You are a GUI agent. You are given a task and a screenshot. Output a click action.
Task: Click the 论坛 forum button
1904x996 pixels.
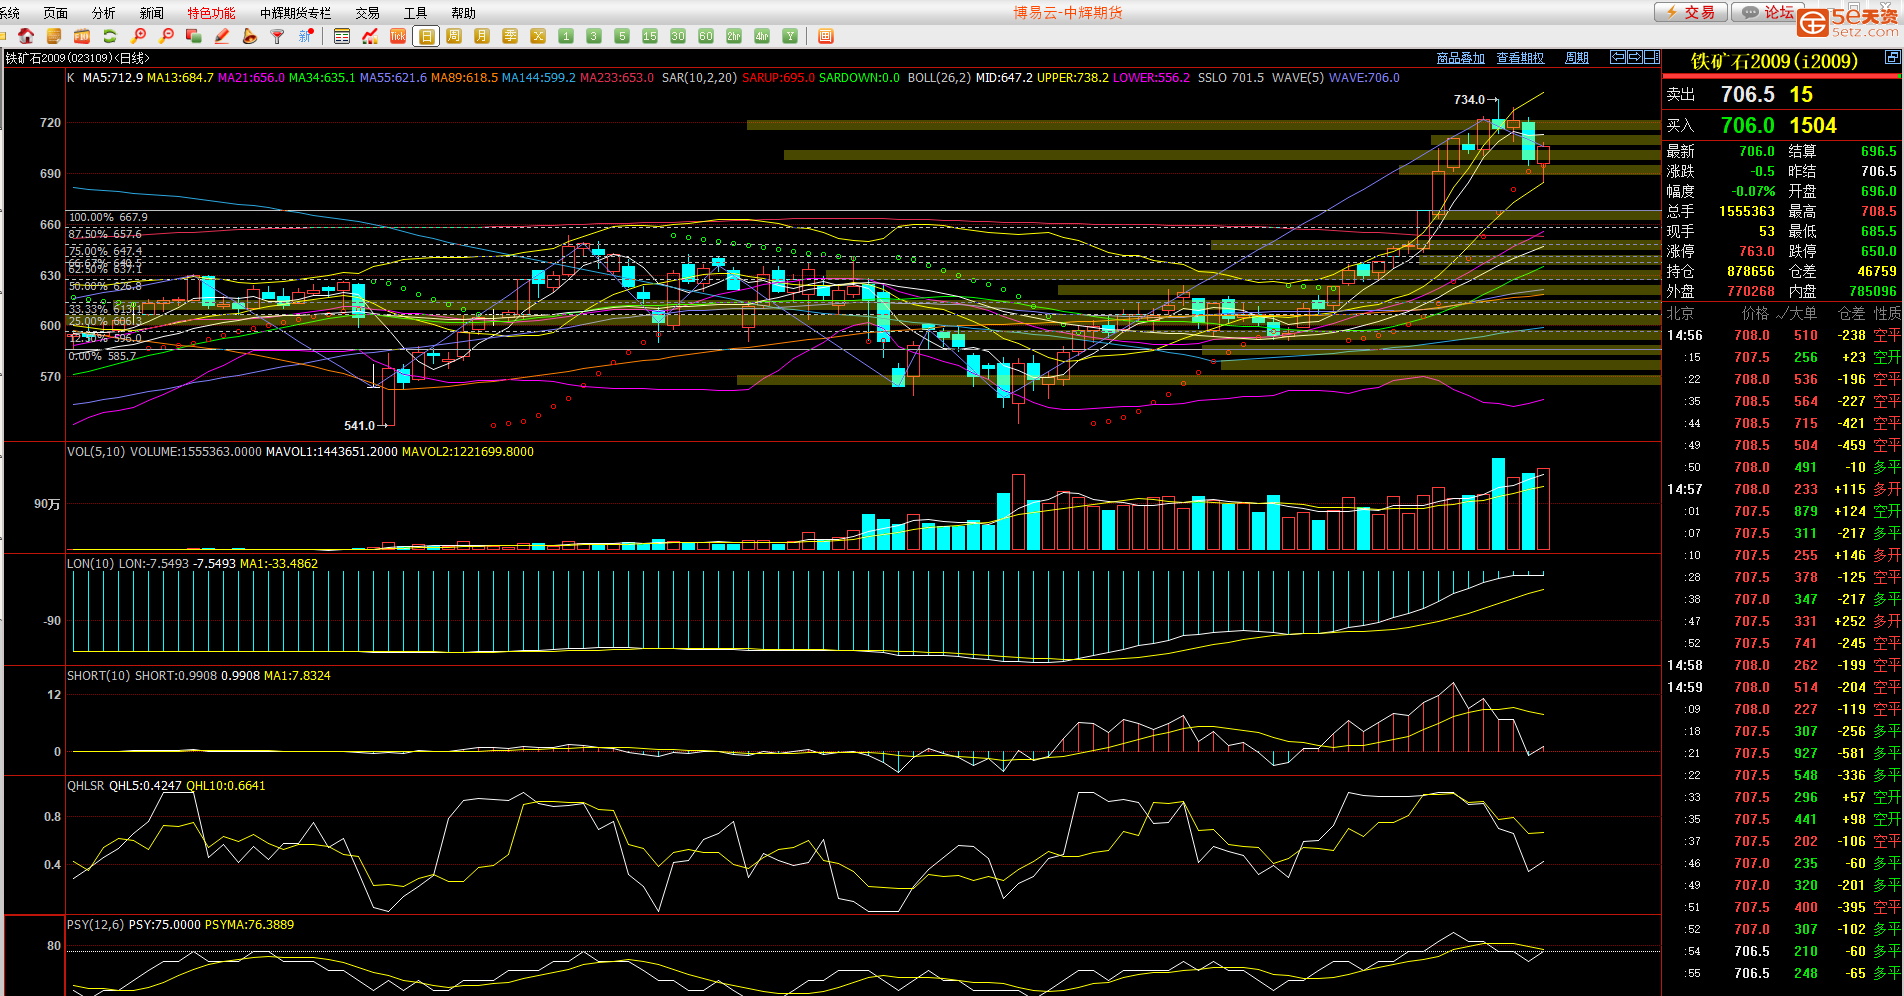pyautogui.click(x=1769, y=12)
